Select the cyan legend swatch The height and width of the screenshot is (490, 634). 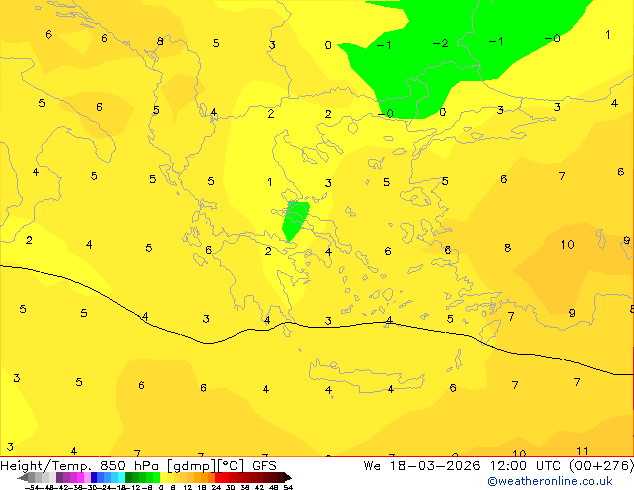click(121, 477)
